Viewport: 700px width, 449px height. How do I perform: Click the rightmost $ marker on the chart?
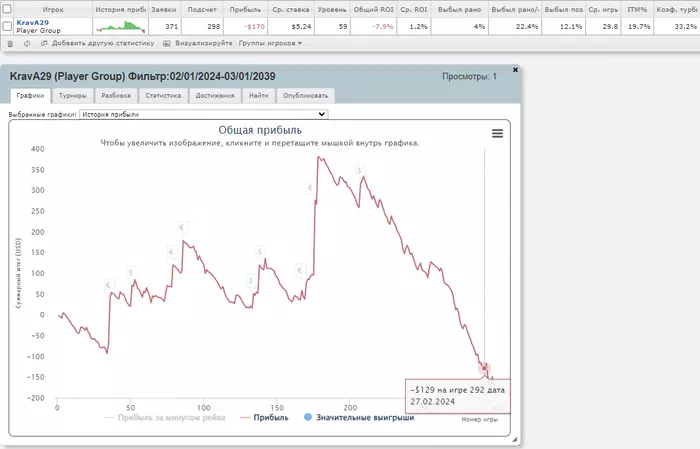359,170
